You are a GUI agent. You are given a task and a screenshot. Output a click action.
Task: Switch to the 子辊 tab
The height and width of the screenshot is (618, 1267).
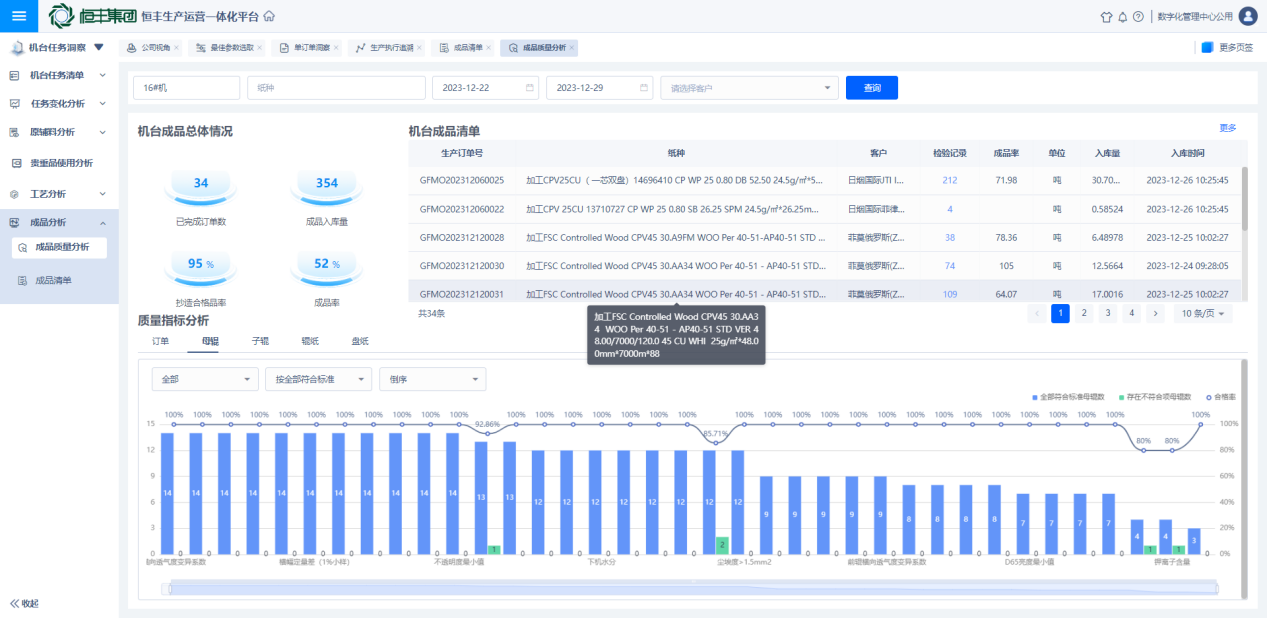(260, 341)
